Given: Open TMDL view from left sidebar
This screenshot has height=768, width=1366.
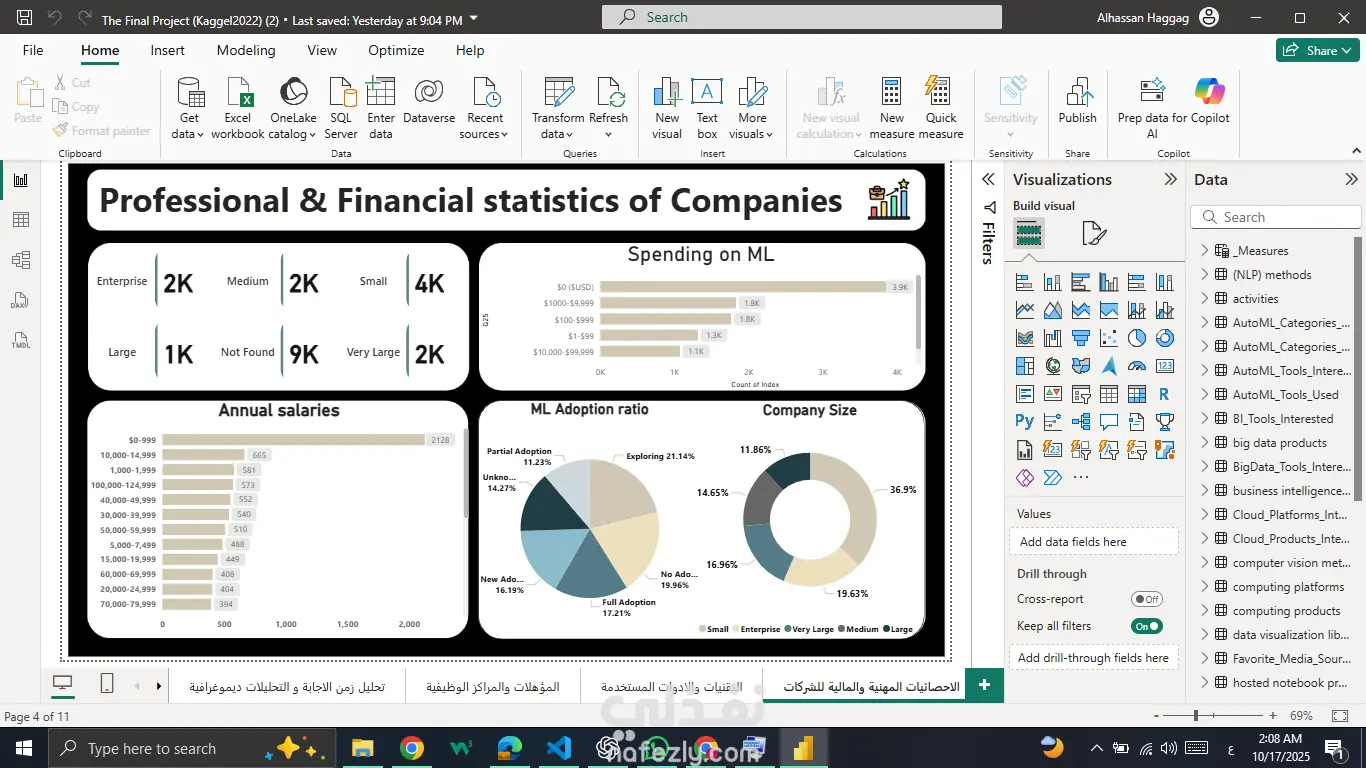Looking at the screenshot, I should (21, 340).
